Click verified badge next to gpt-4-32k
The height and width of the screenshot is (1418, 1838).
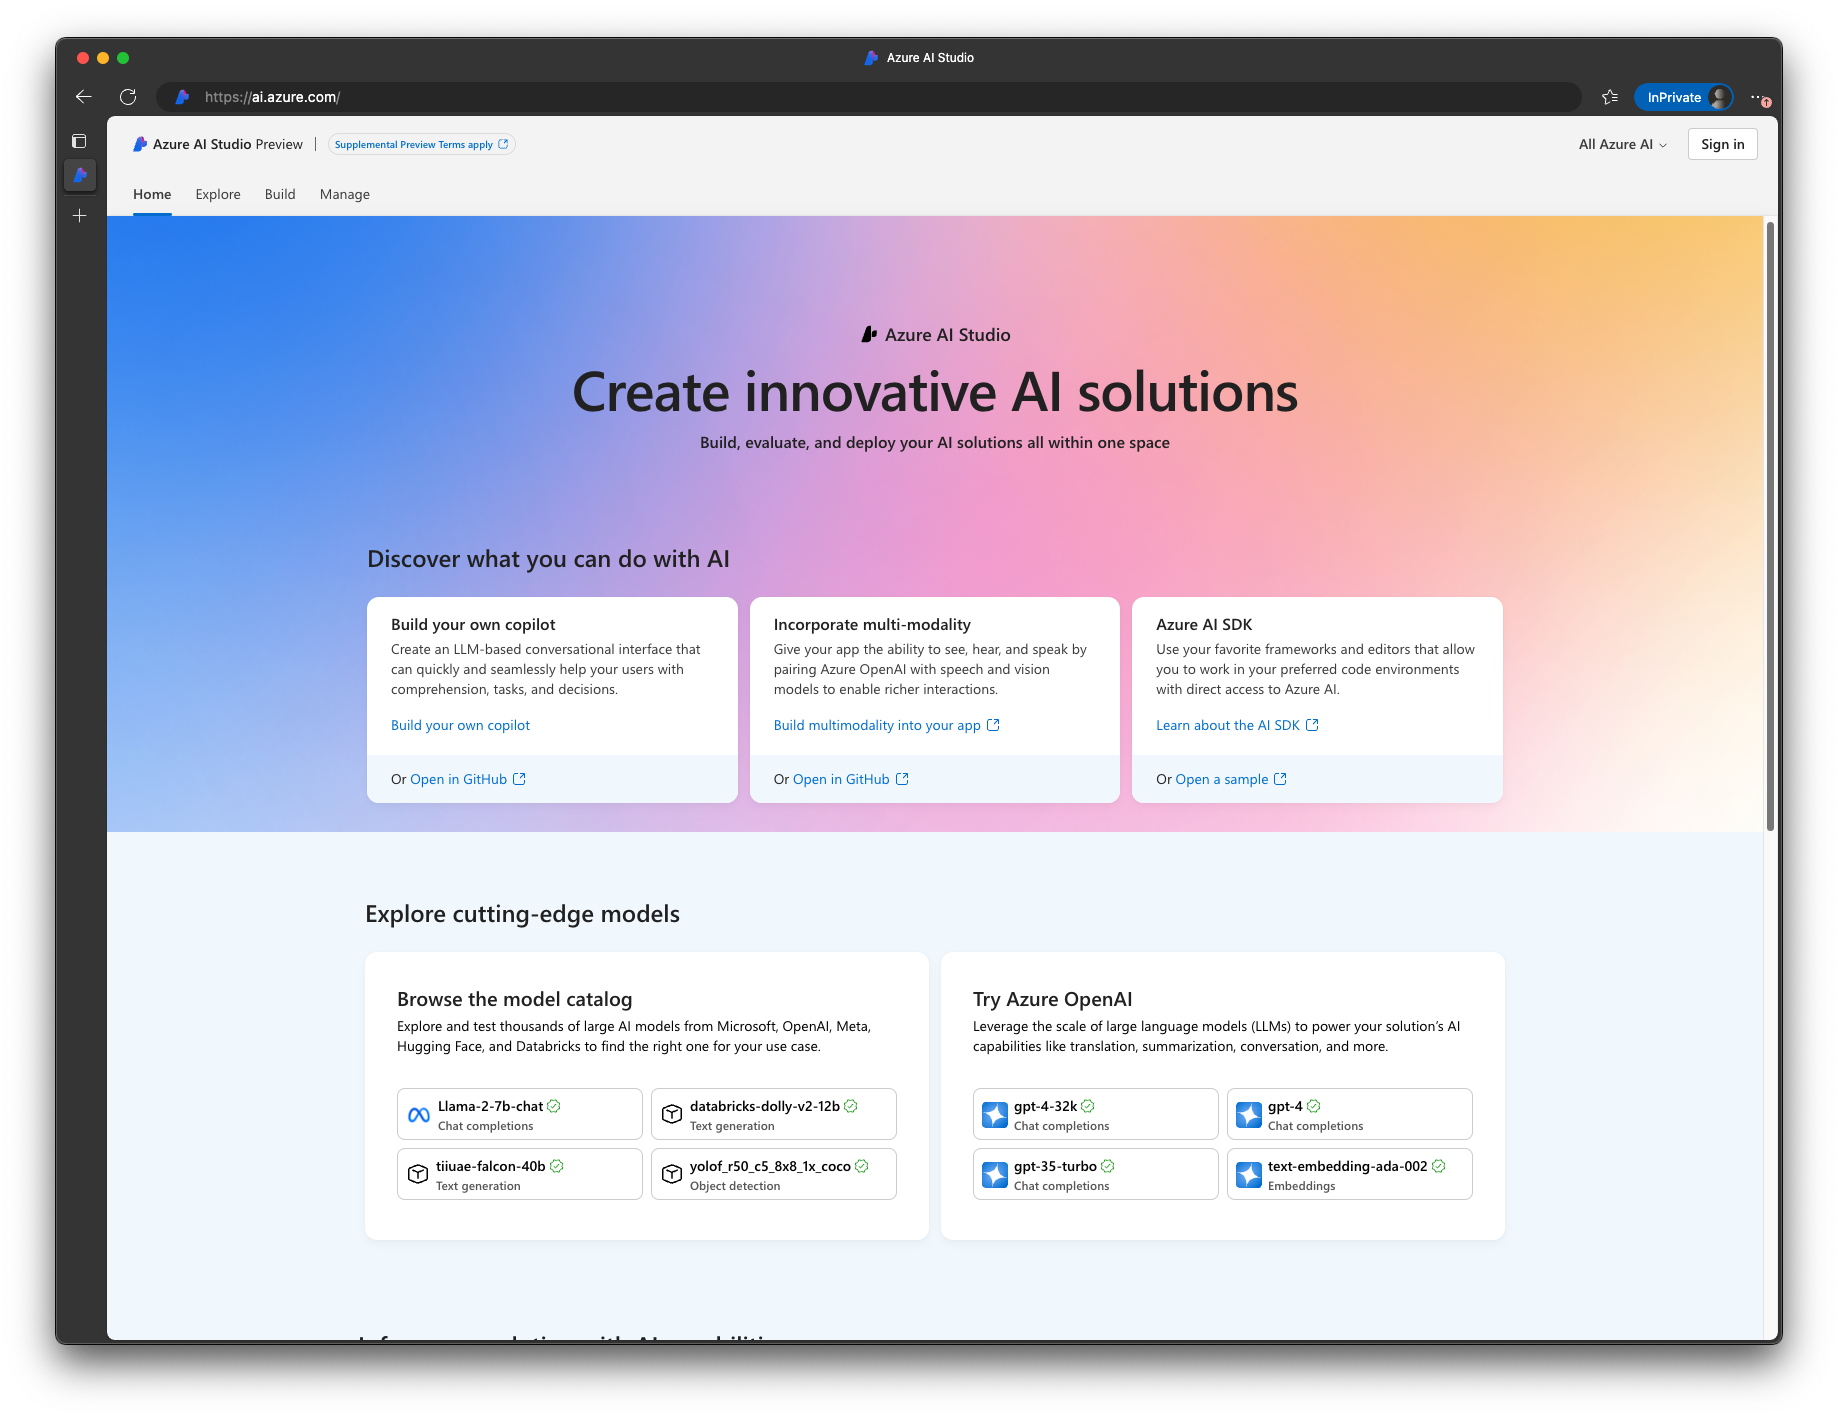click(1088, 1106)
